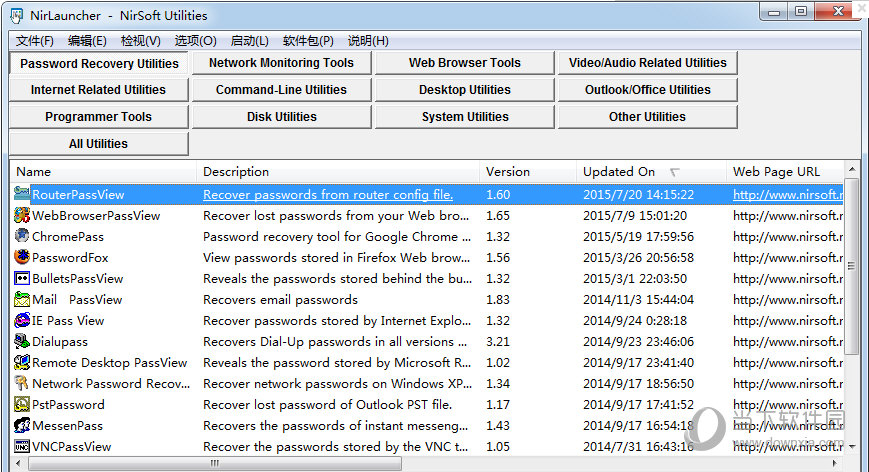Screen dimensions: 869x472
Task: Select the ChromePass icon
Action: click(x=22, y=236)
